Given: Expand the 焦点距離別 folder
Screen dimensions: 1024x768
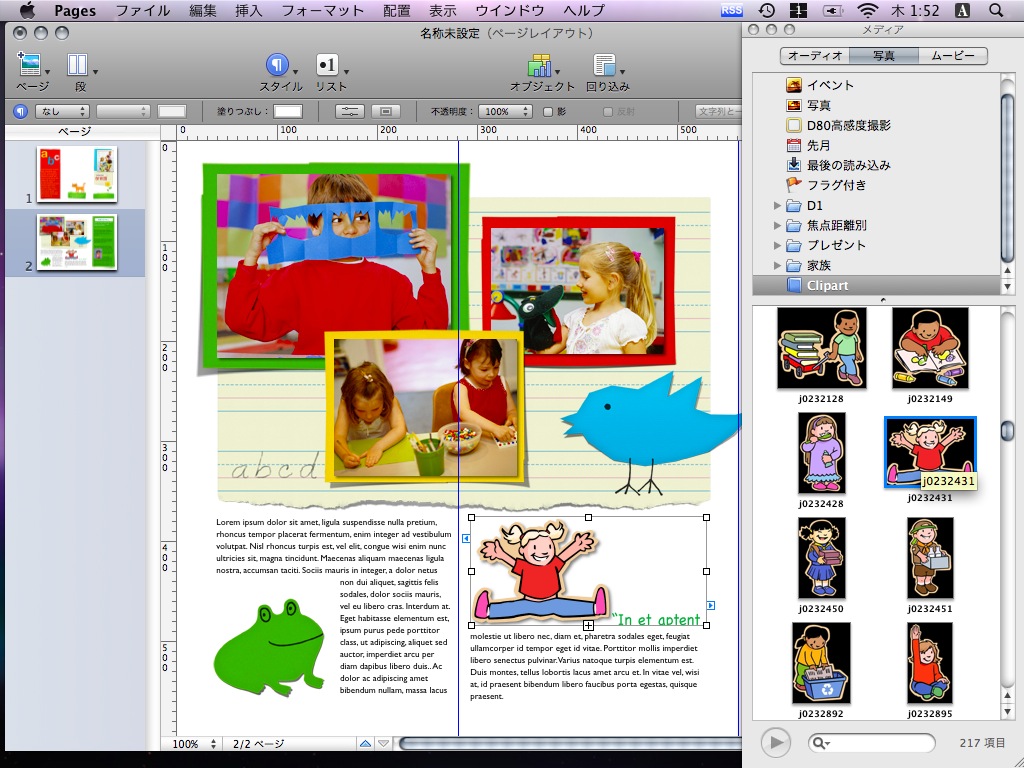Looking at the screenshot, I should click(776, 225).
